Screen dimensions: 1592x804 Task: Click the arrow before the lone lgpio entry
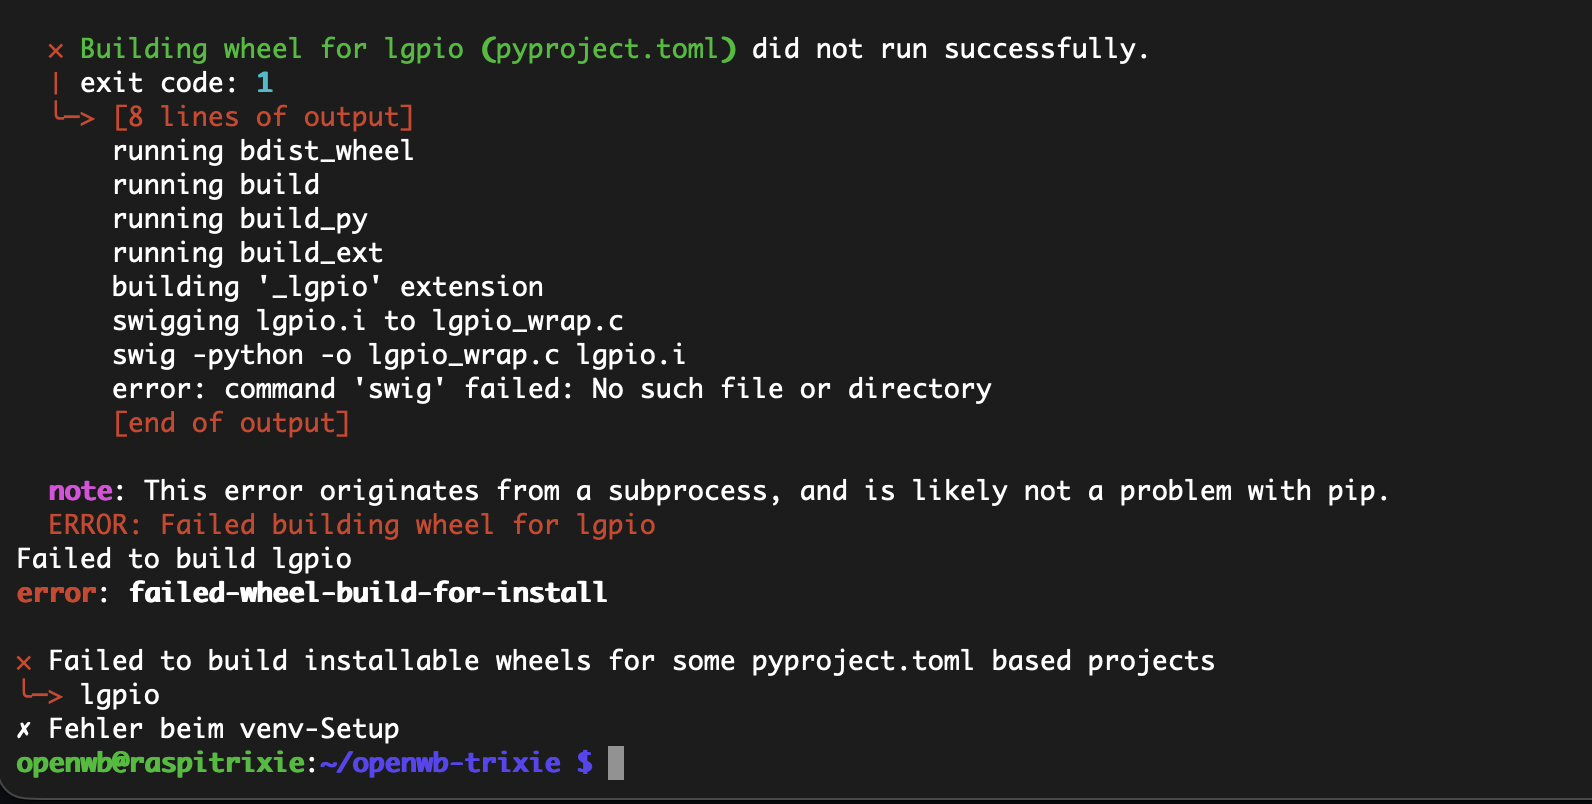(41, 694)
